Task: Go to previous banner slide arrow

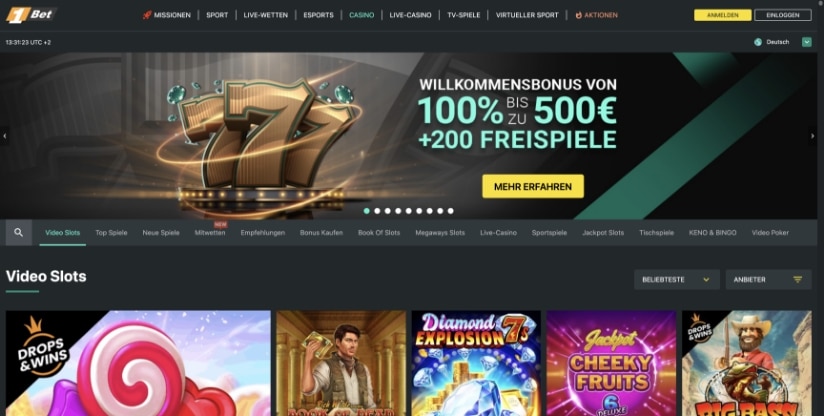Action: click(5, 136)
